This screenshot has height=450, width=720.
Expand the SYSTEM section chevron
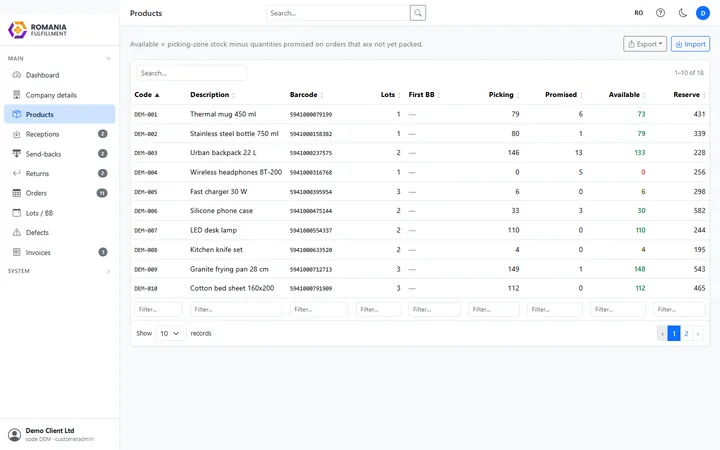[108, 271]
